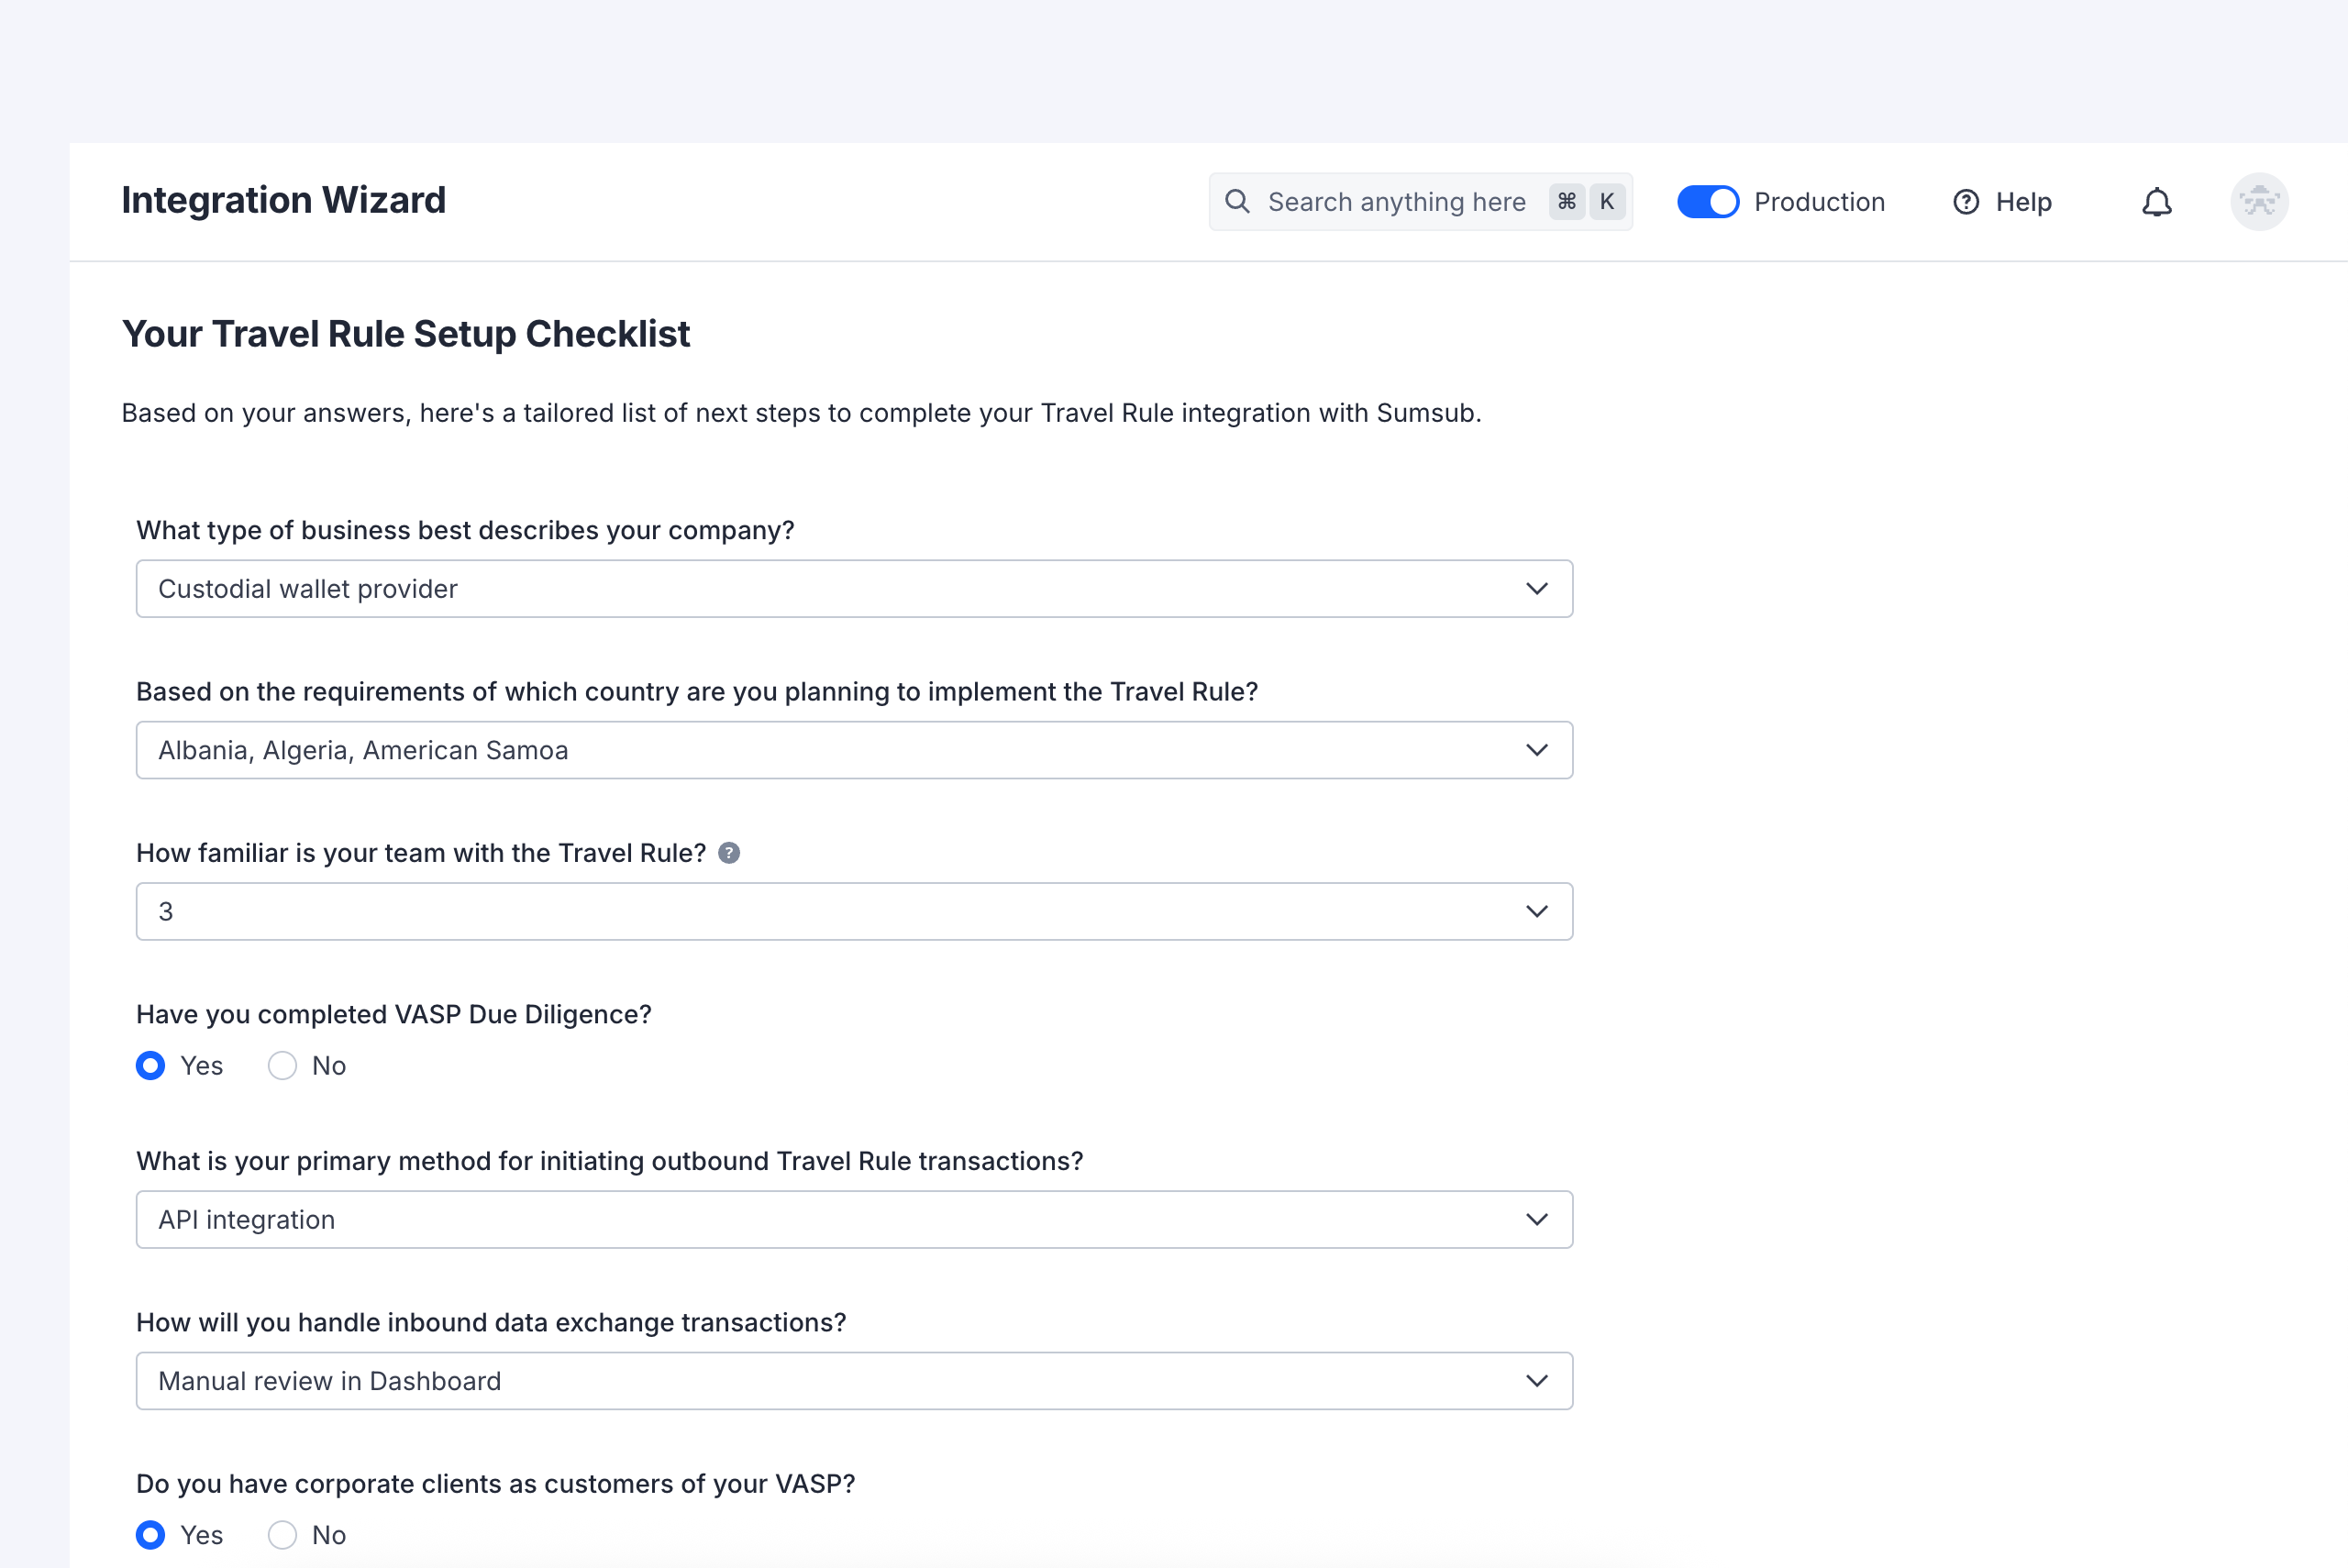This screenshot has height=1568, width=2348.
Task: Open the business type dropdown
Action: 854,589
